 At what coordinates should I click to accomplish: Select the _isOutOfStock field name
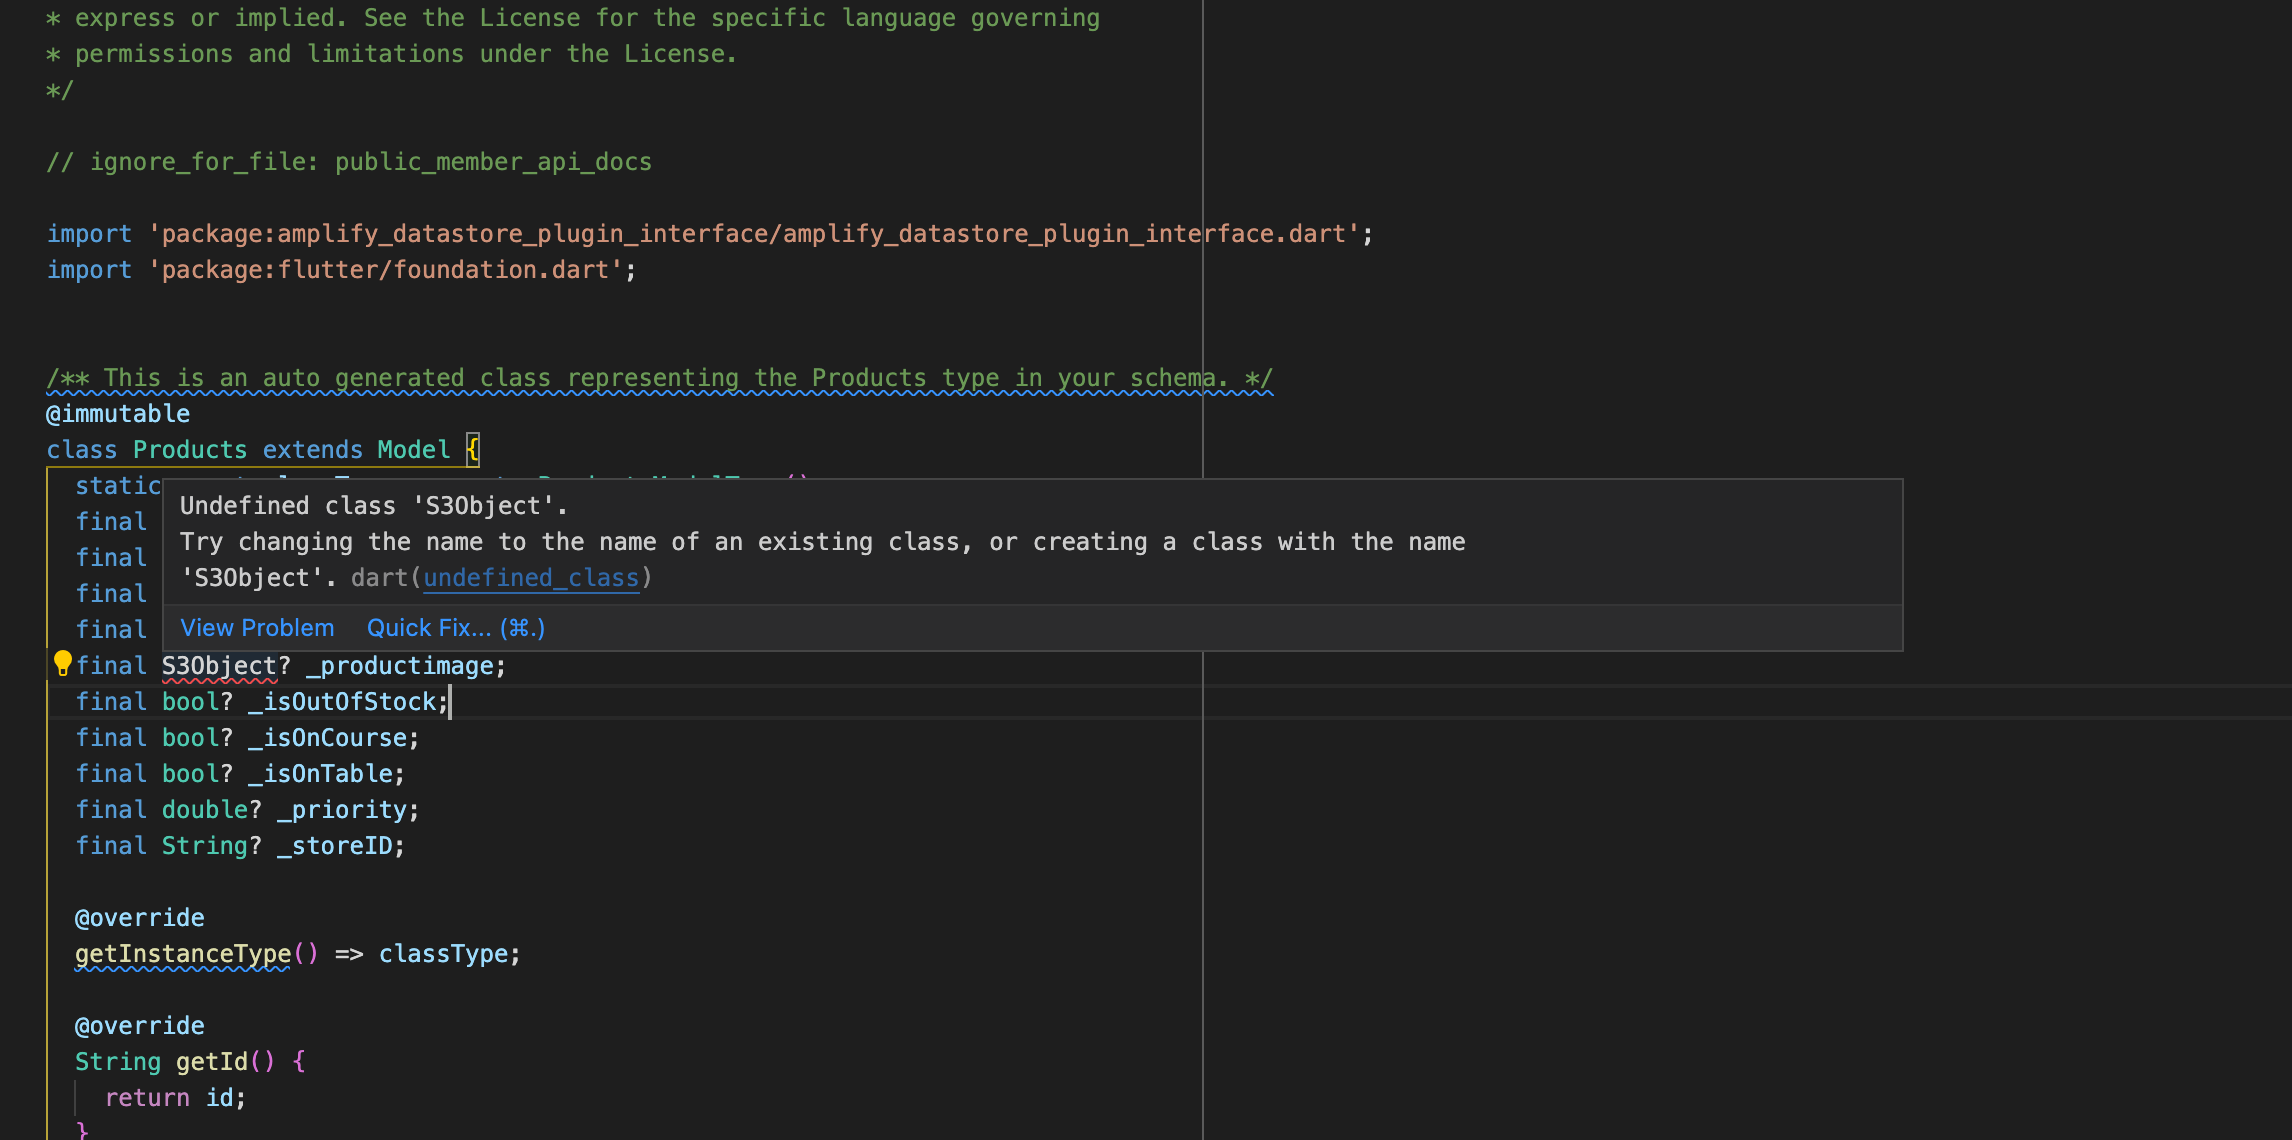tap(348, 701)
